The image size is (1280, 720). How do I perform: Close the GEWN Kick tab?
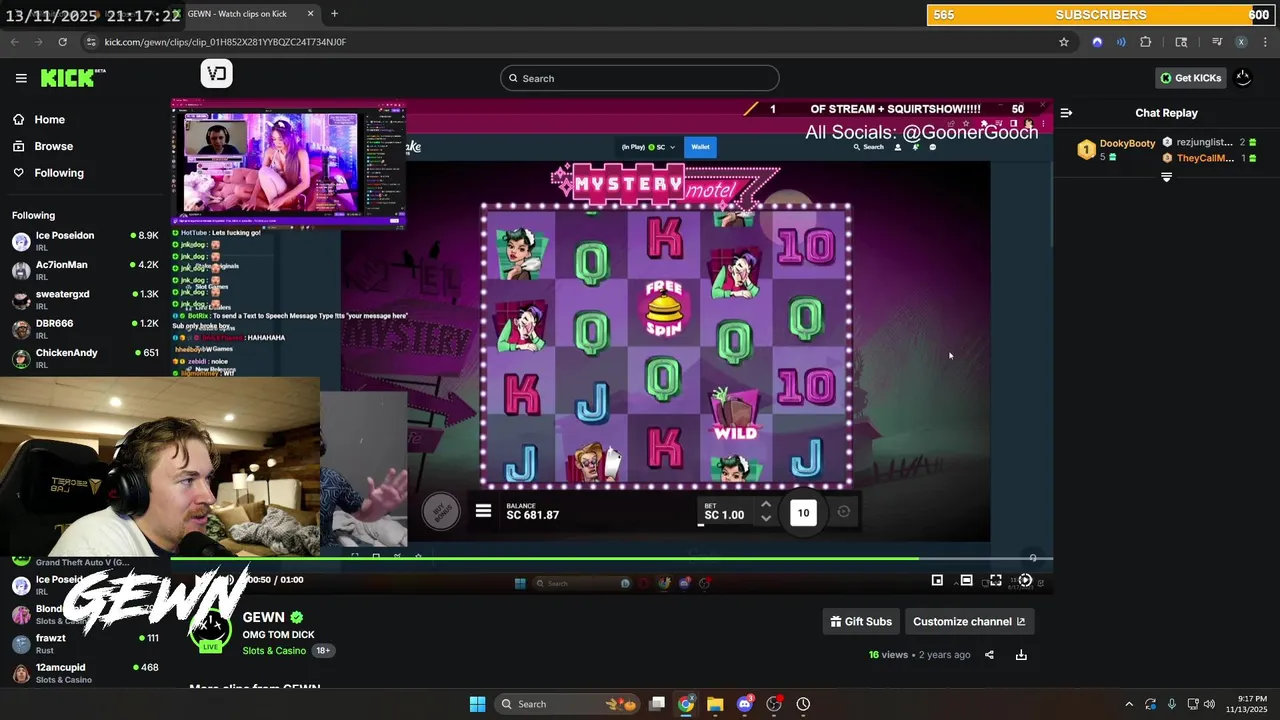point(310,14)
